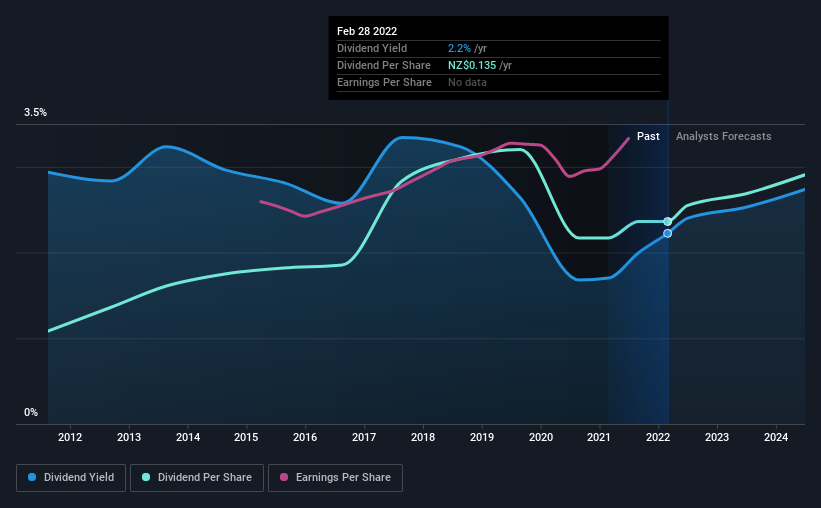Toggle the Earnings Per Share legend button
Viewport: 821px width, 508px height.
335,478
